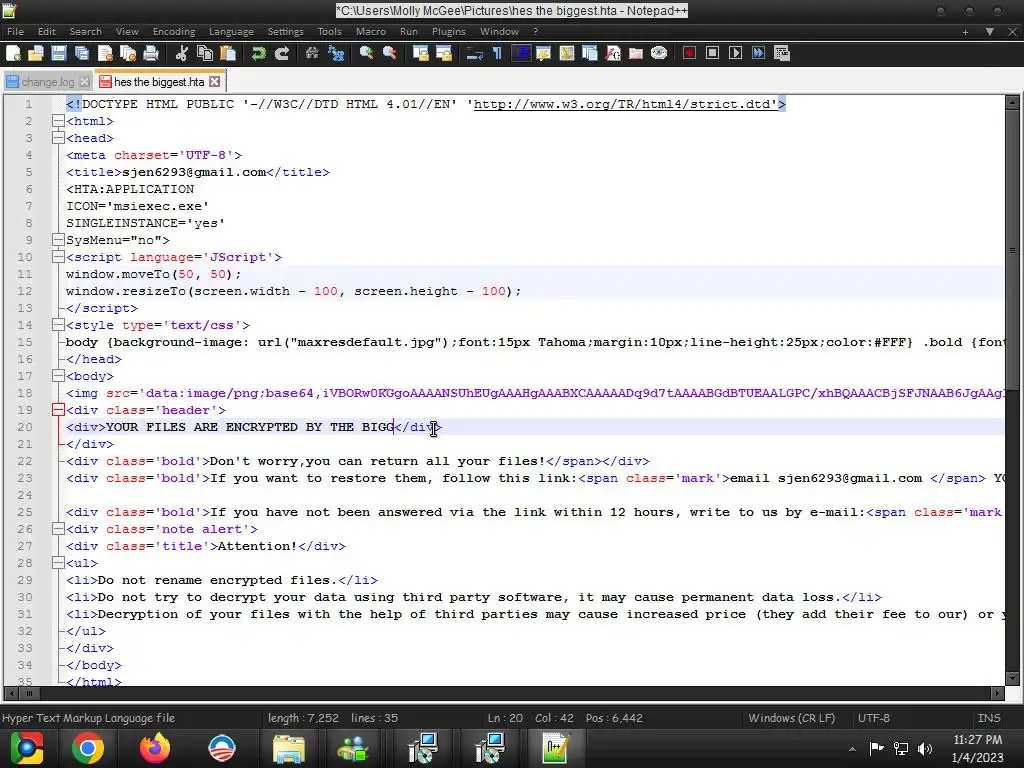Toggle the Indent Guide icon
The image size is (1024, 768).
coord(520,54)
